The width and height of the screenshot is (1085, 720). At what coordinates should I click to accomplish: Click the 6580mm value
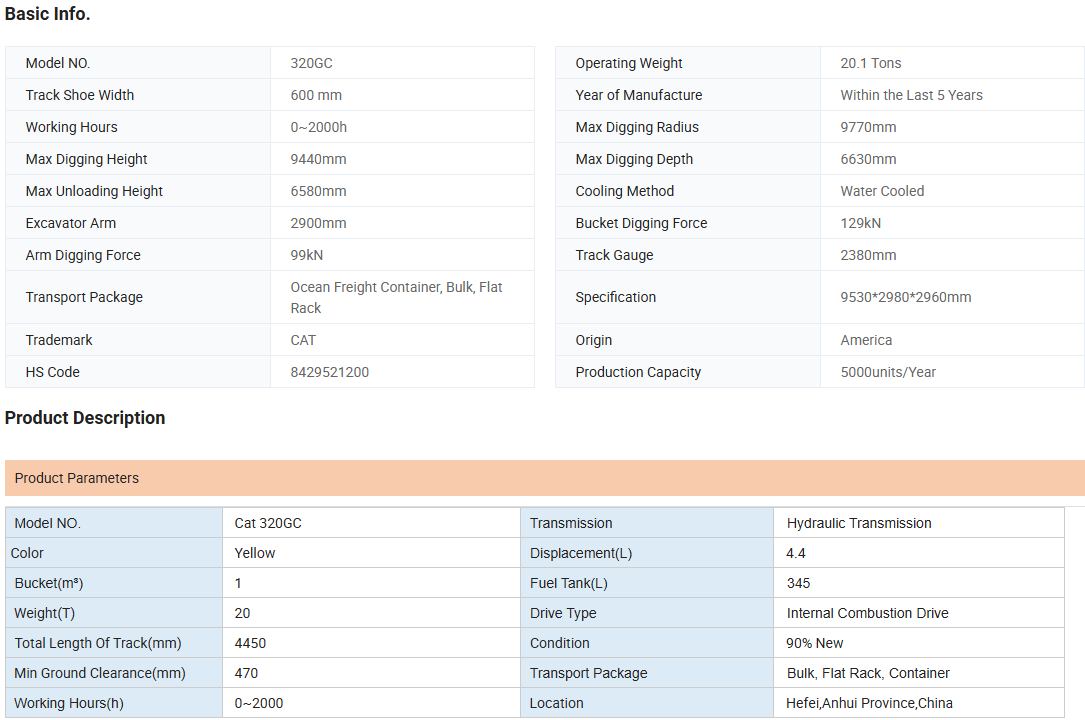318,191
